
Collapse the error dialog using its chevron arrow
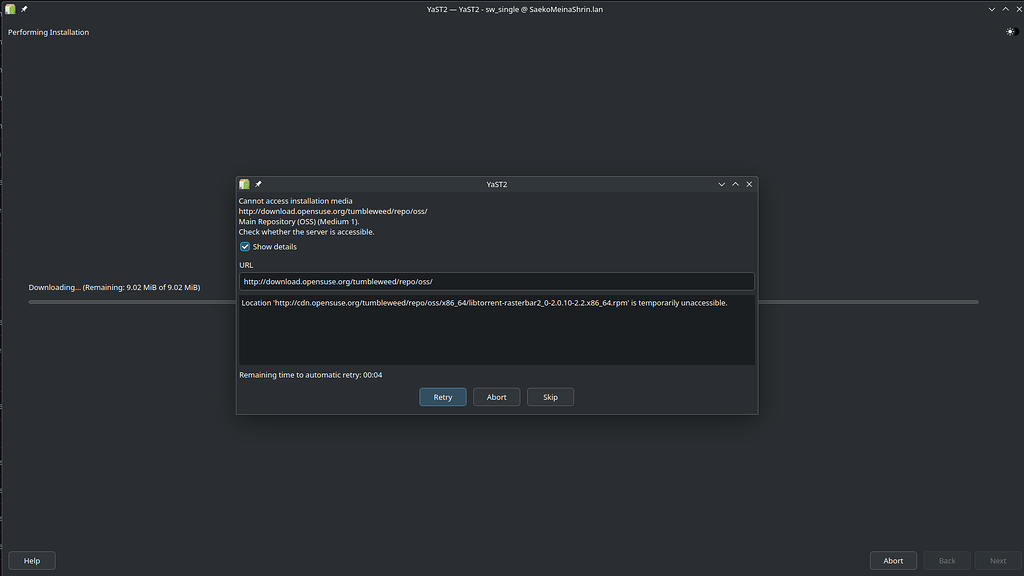coord(721,184)
